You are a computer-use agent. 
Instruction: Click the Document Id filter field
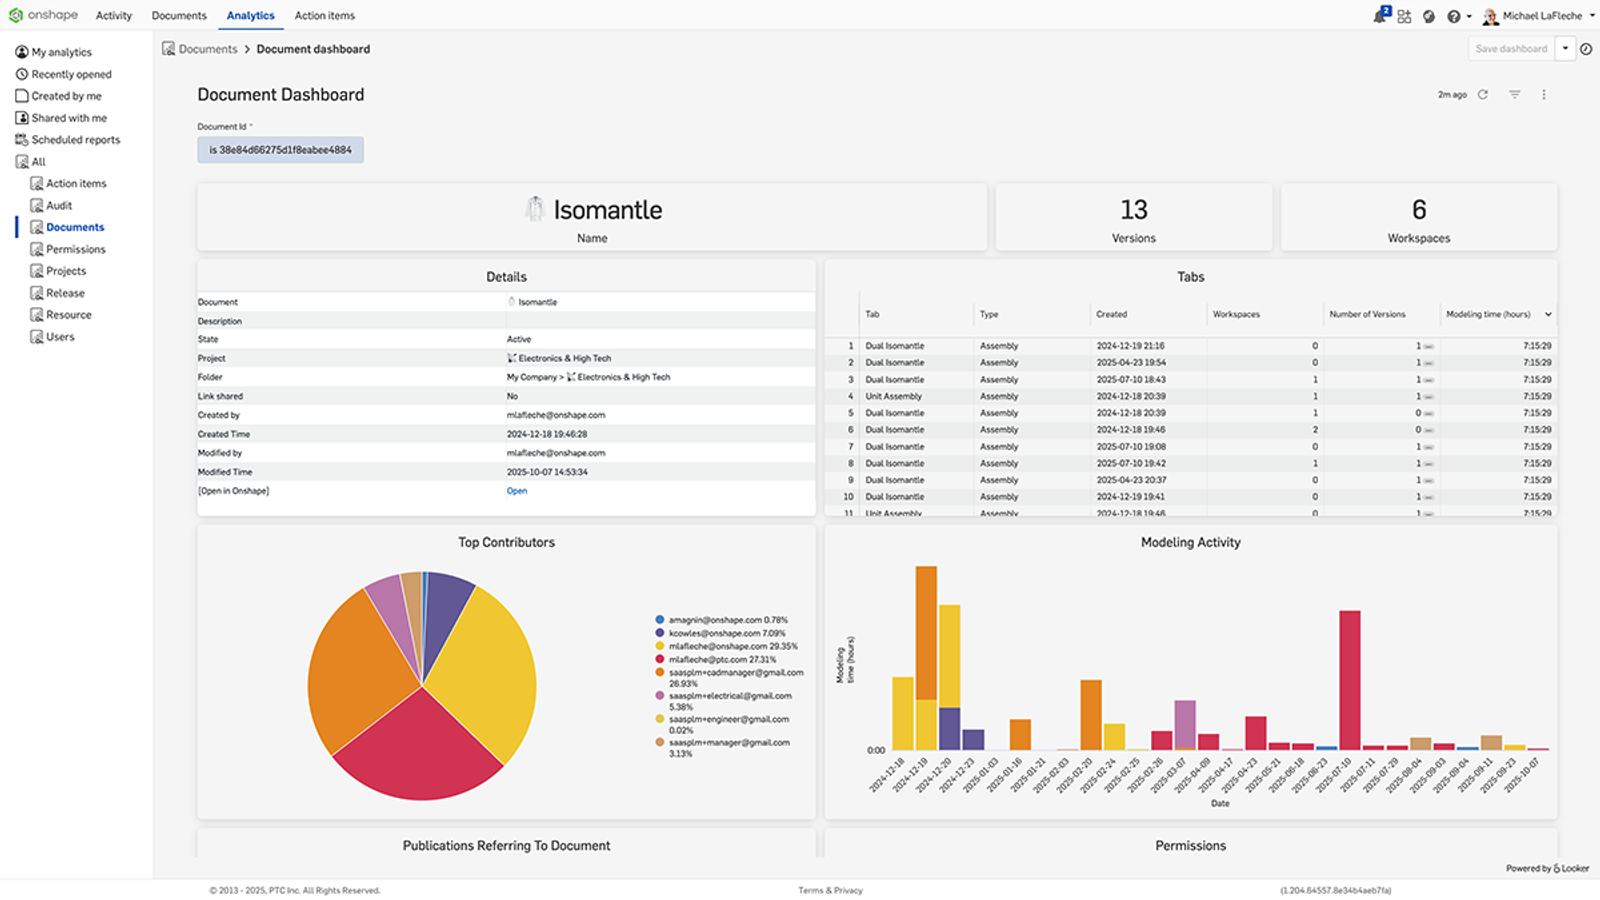280,148
